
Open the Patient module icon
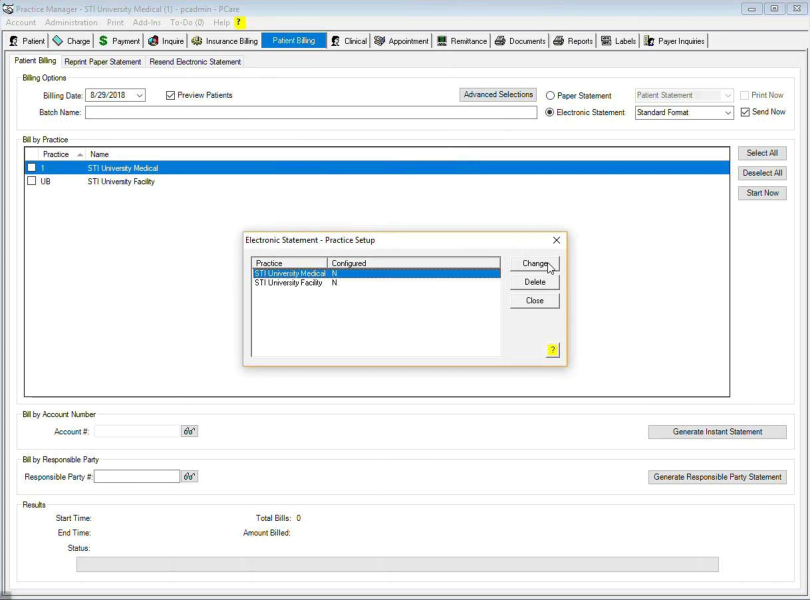point(14,41)
